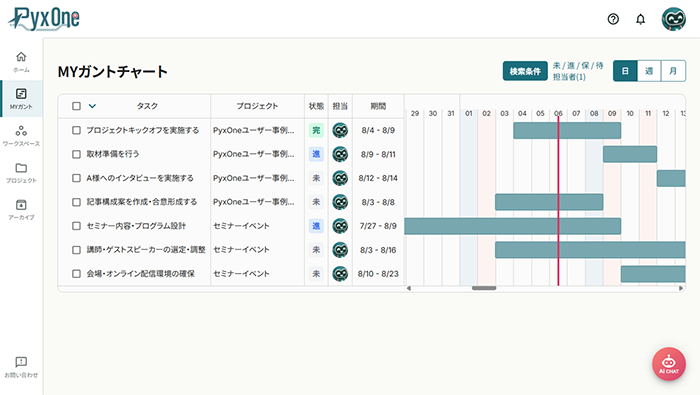Switch to 月 month view
Image resolution: width=700 pixels, height=395 pixels.
coord(673,71)
